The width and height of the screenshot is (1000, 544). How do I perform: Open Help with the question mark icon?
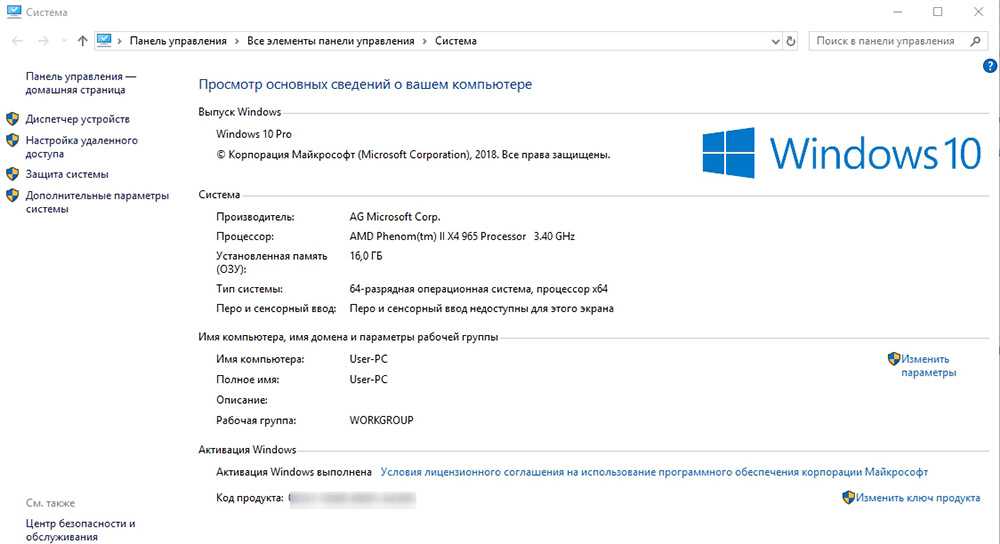tap(990, 66)
